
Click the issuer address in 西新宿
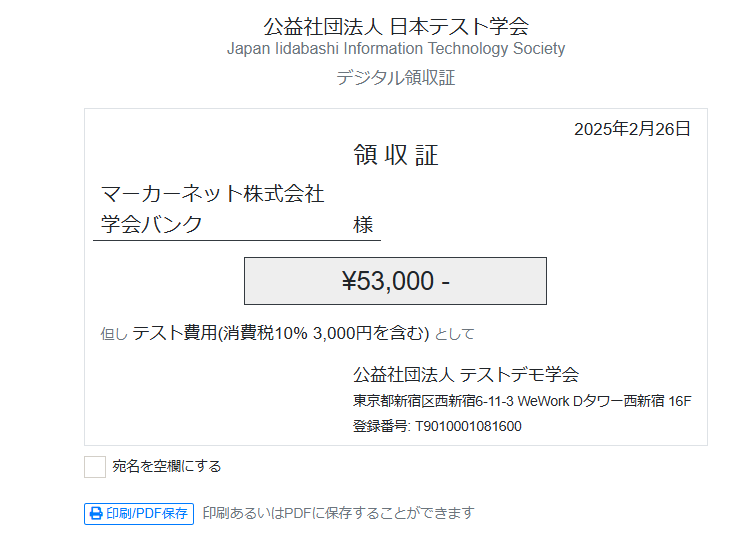[522, 401]
